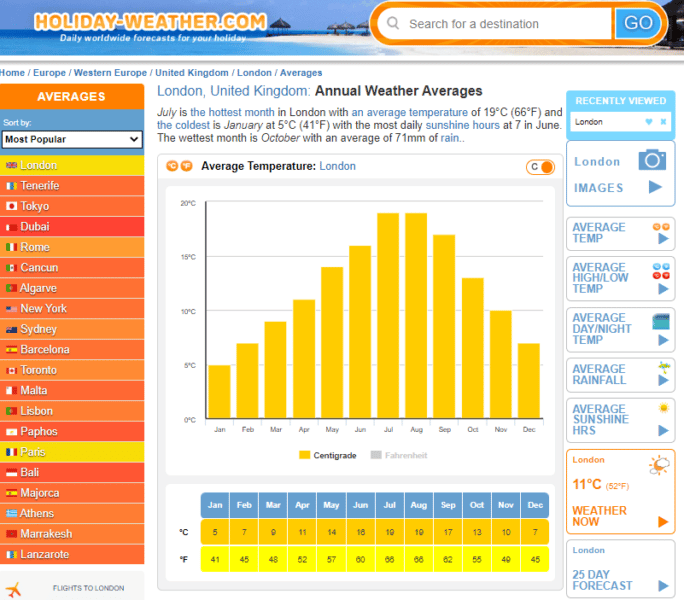This screenshot has width=684, height=600.
Task: Click the Average Sunshine Hrs sun icon
Action: point(664,408)
